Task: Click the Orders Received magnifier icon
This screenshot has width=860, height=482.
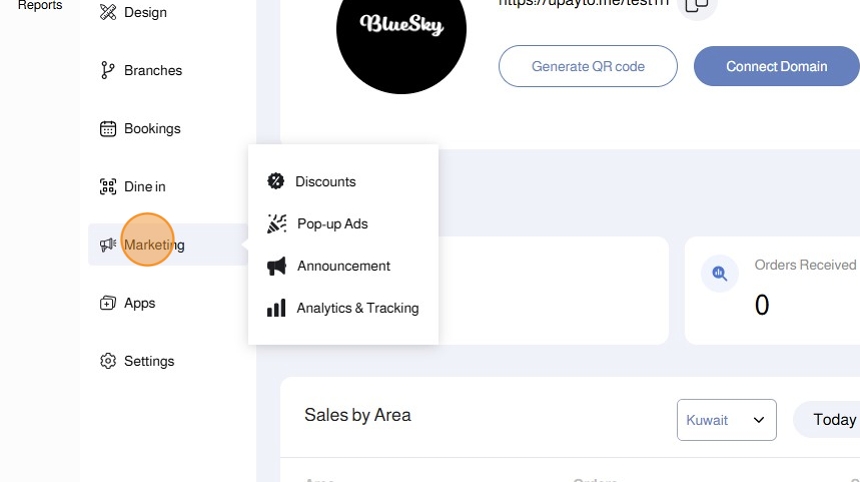Action: pos(720,273)
